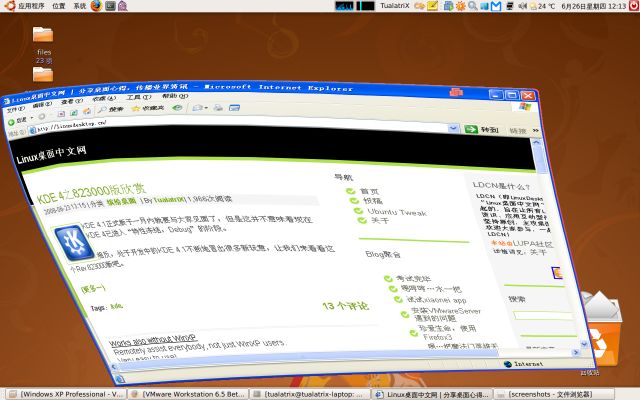Open the address bar dropdown arrow
This screenshot has width=640, height=400.
coord(453,128)
